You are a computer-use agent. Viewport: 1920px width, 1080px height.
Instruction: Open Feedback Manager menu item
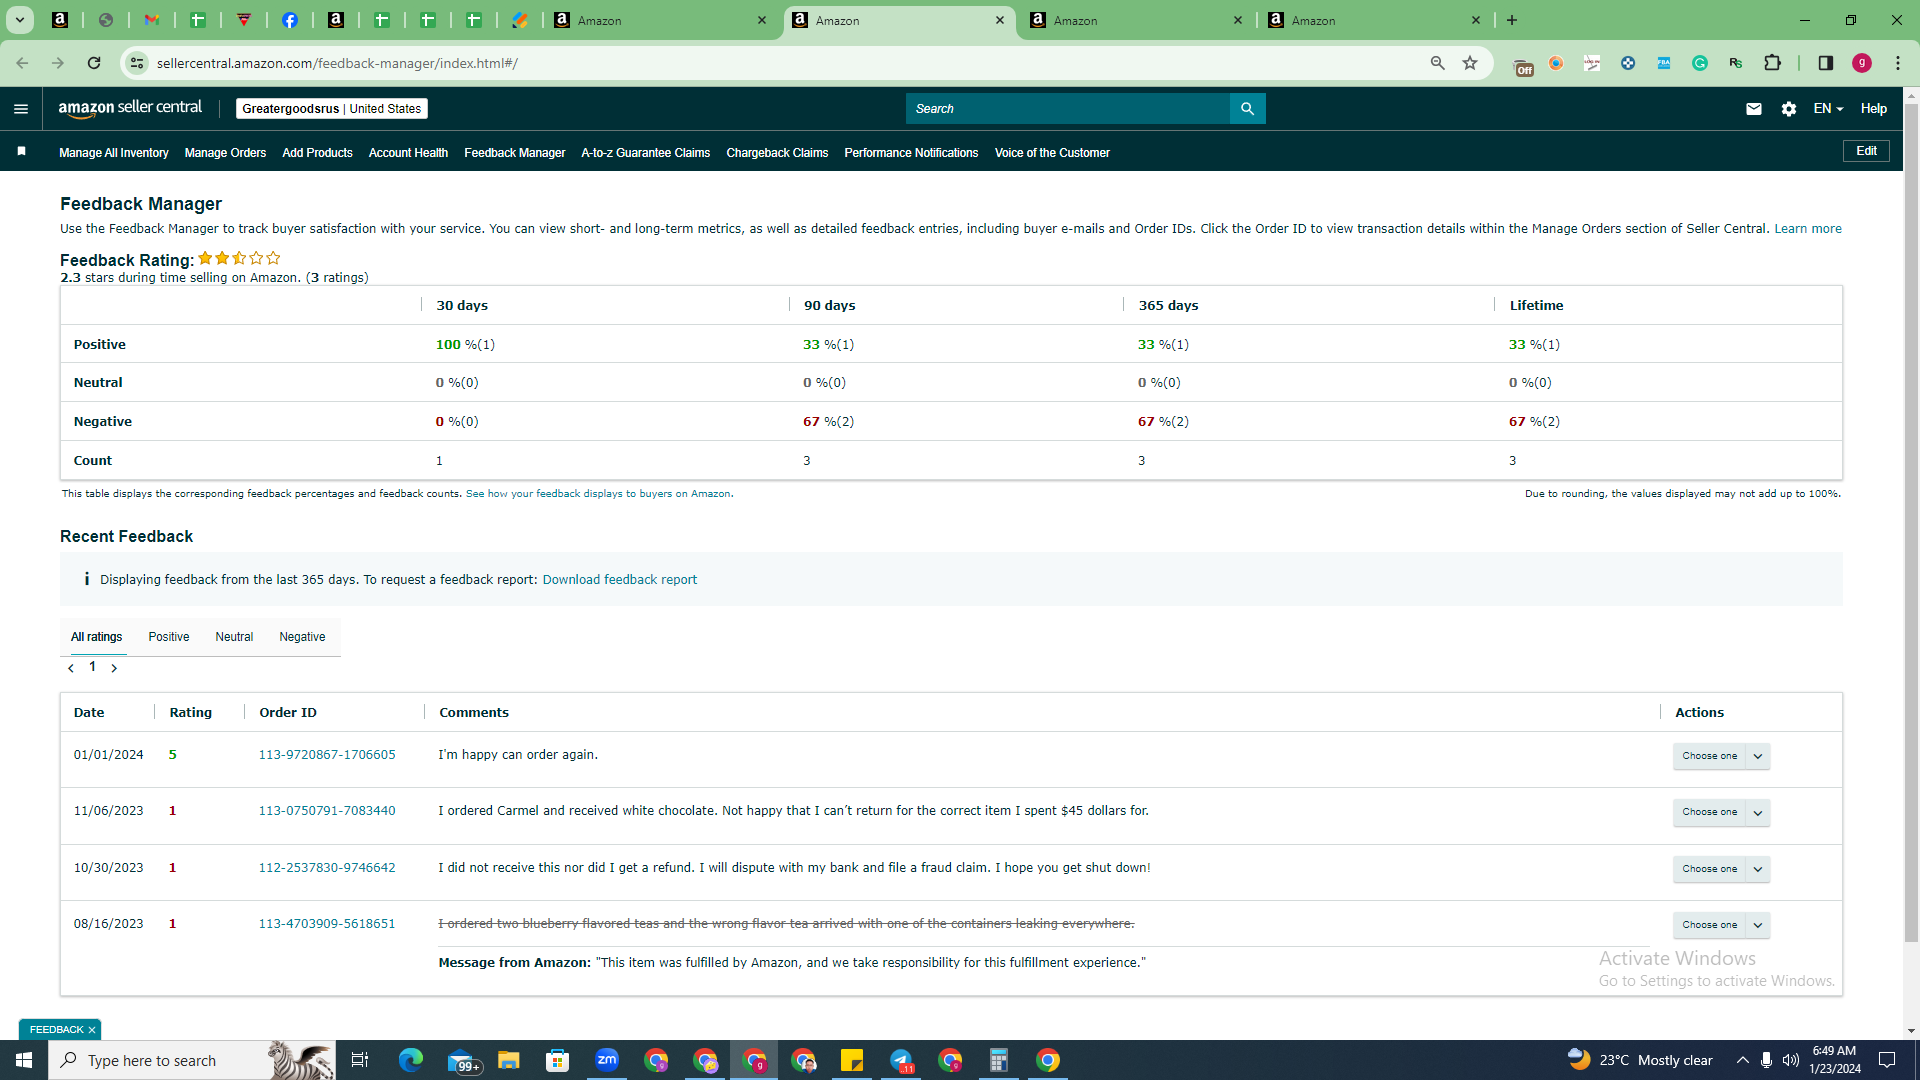[514, 153]
